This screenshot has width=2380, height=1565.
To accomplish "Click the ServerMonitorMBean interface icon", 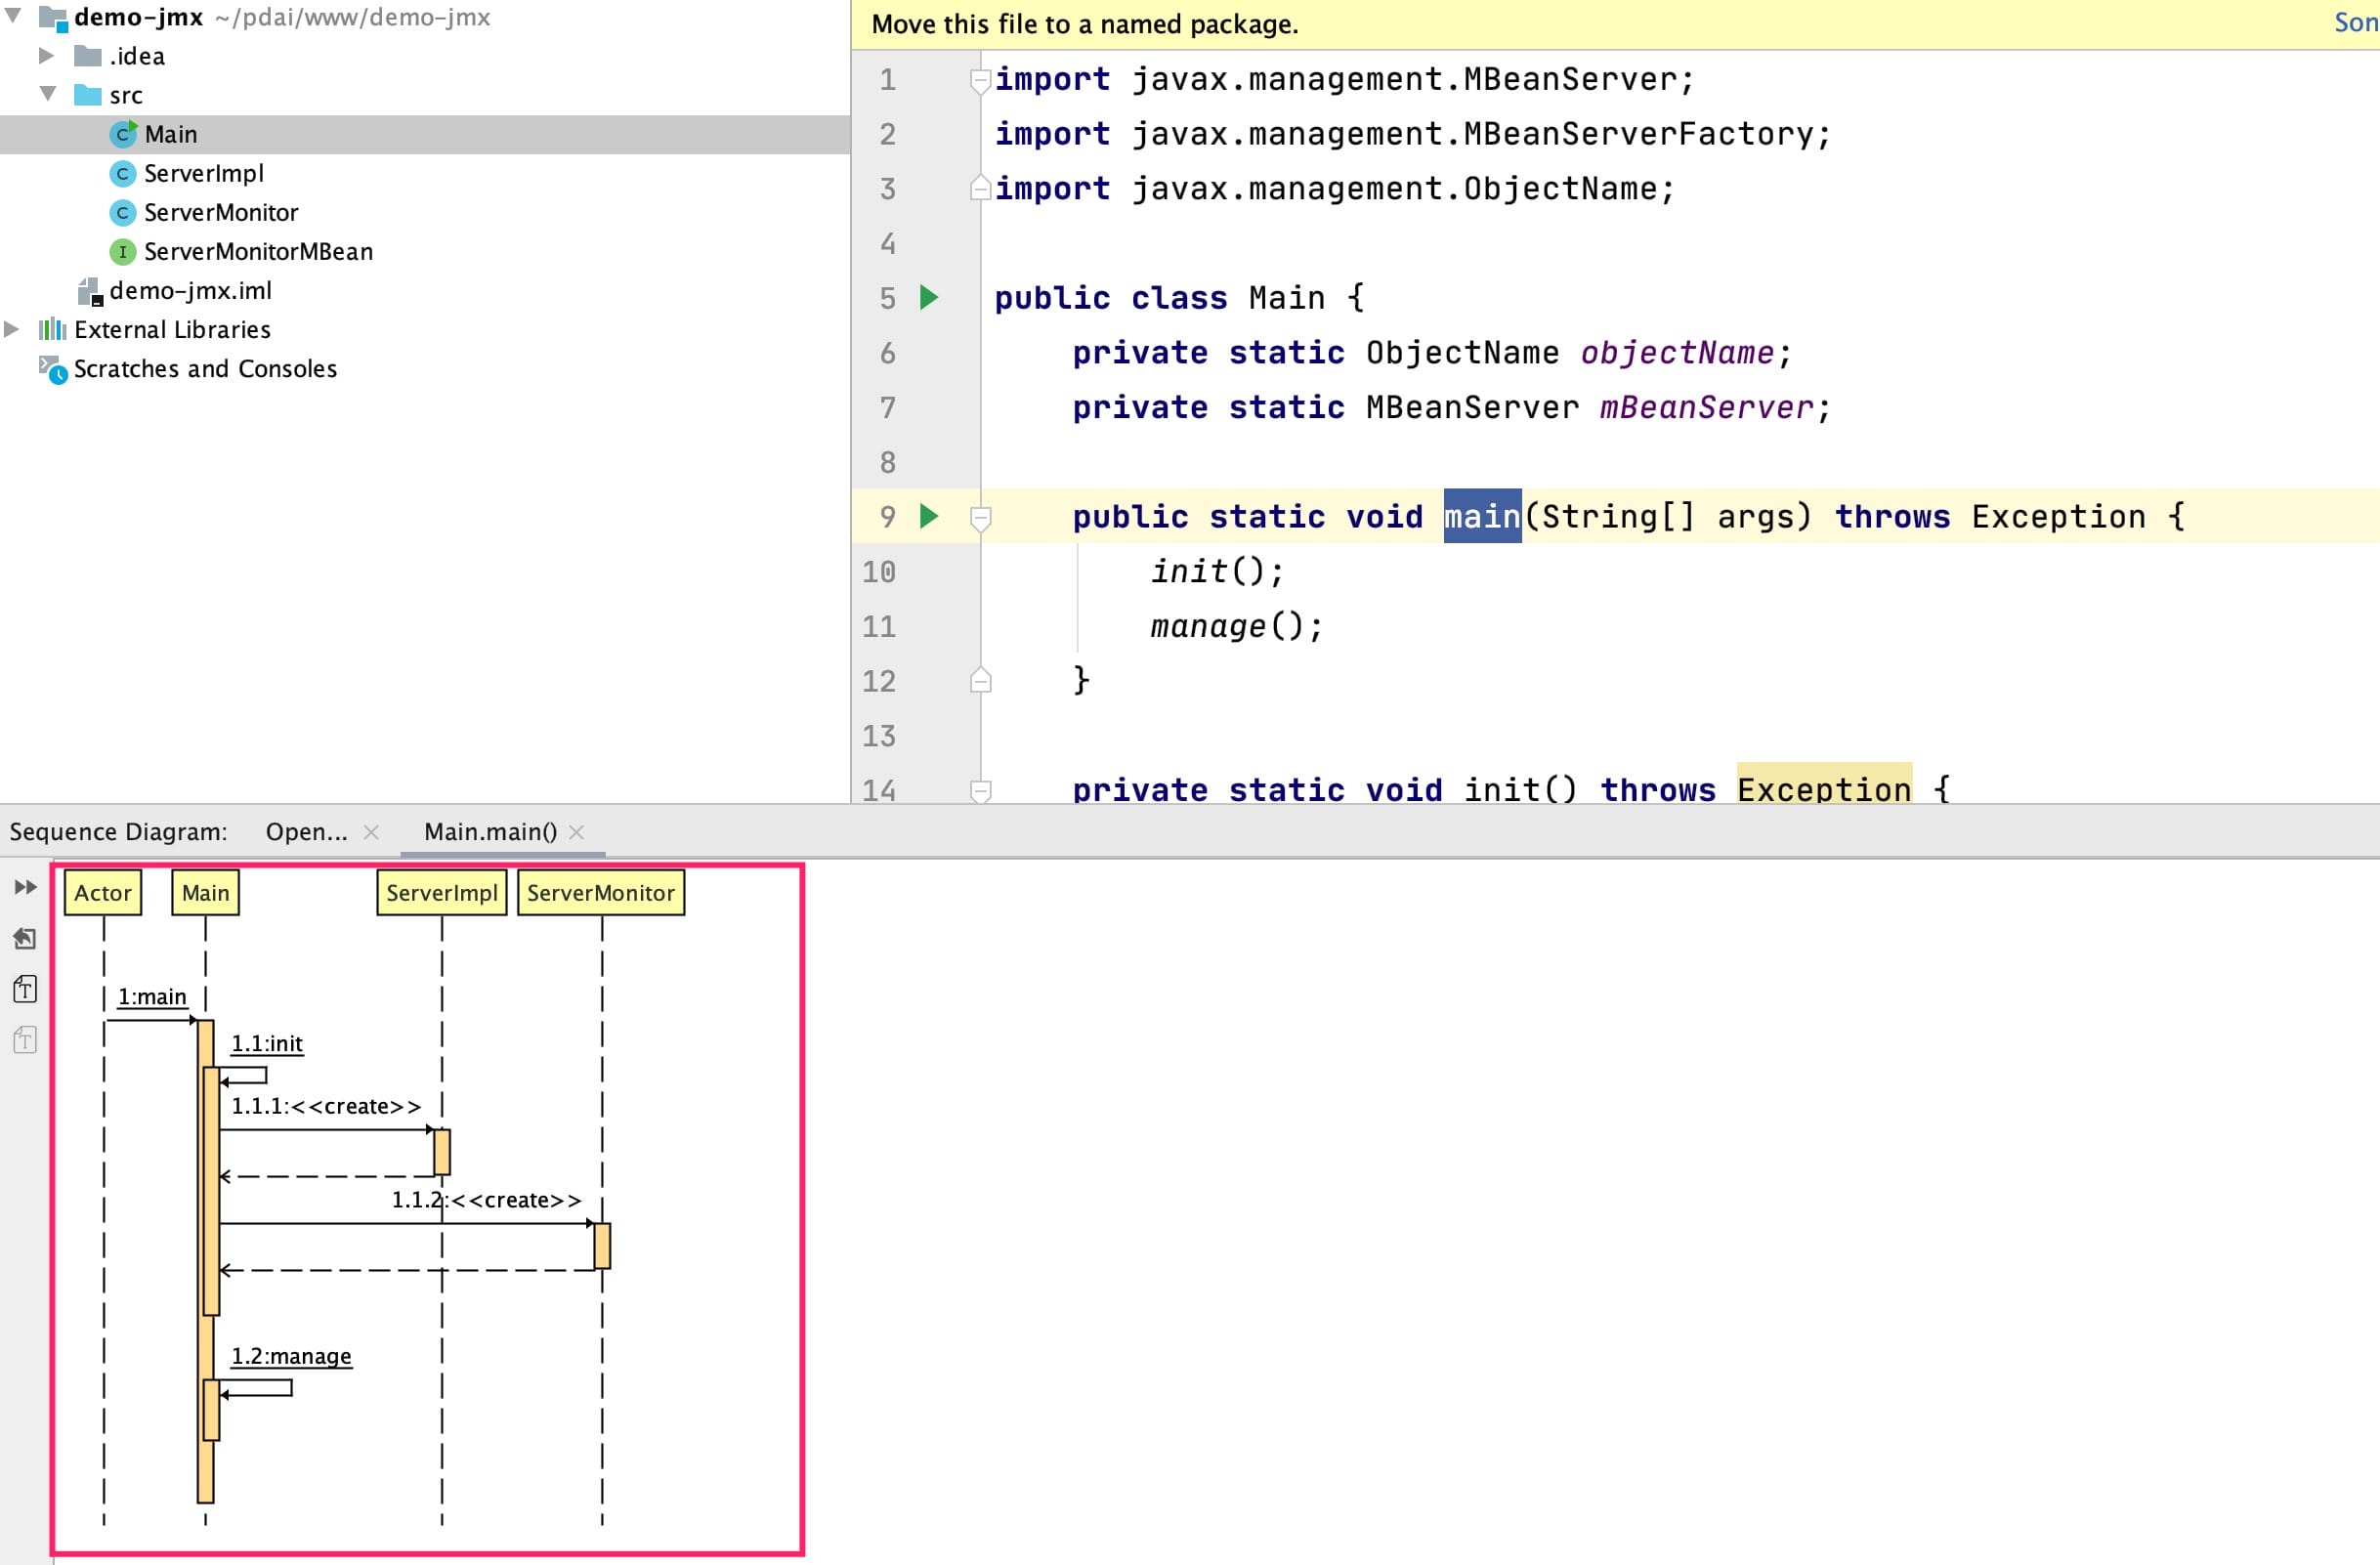I will point(122,252).
